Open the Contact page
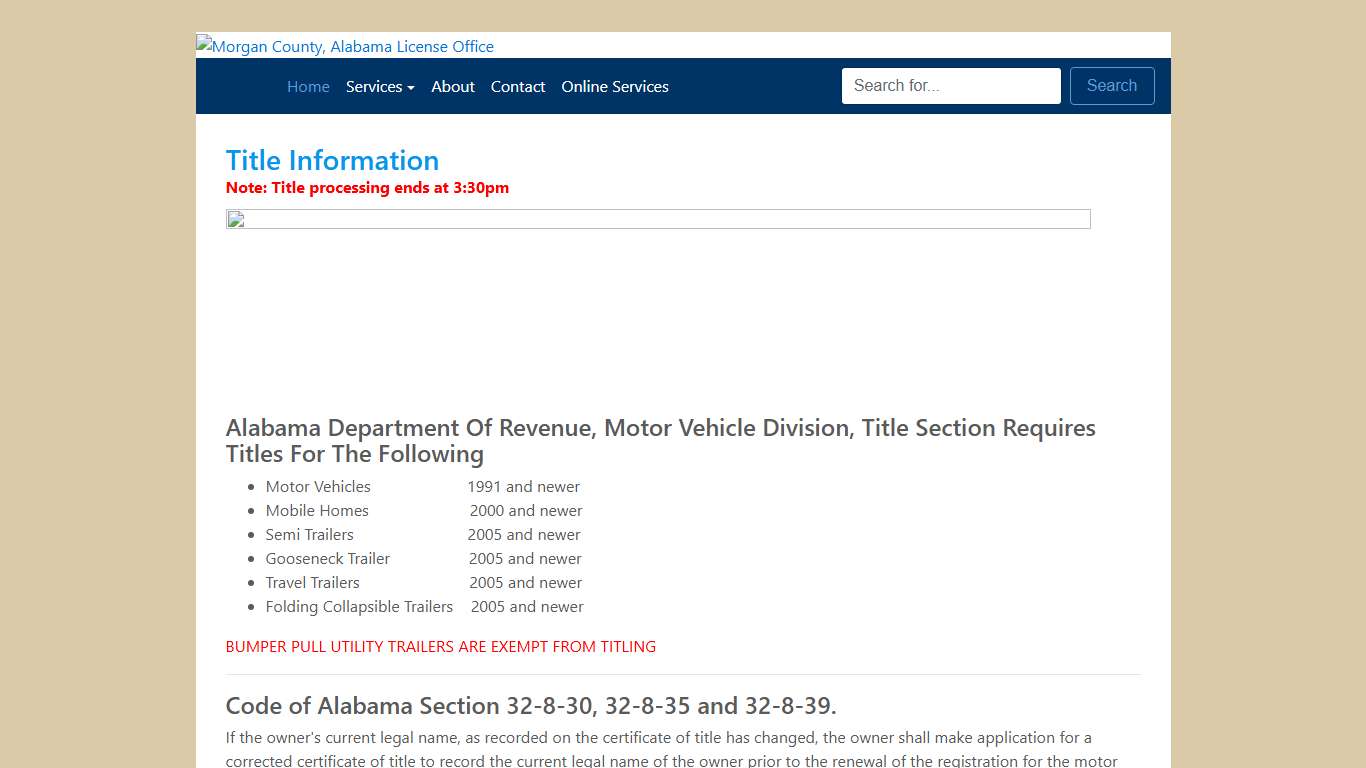This screenshot has height=768, width=1366. [x=518, y=87]
